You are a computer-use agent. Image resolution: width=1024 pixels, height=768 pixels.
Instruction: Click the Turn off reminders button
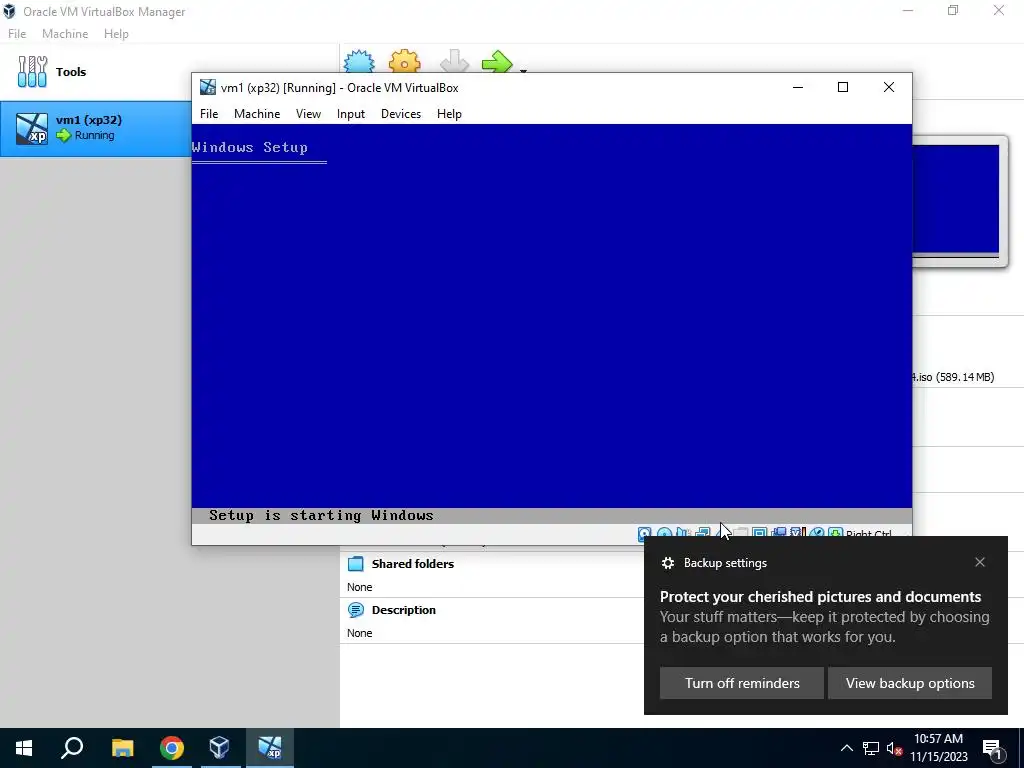tap(742, 683)
